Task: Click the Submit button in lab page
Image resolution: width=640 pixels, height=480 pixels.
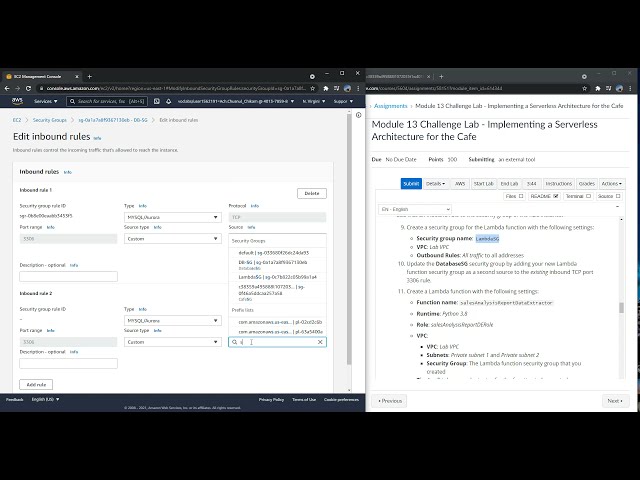Action: pyautogui.click(x=411, y=184)
